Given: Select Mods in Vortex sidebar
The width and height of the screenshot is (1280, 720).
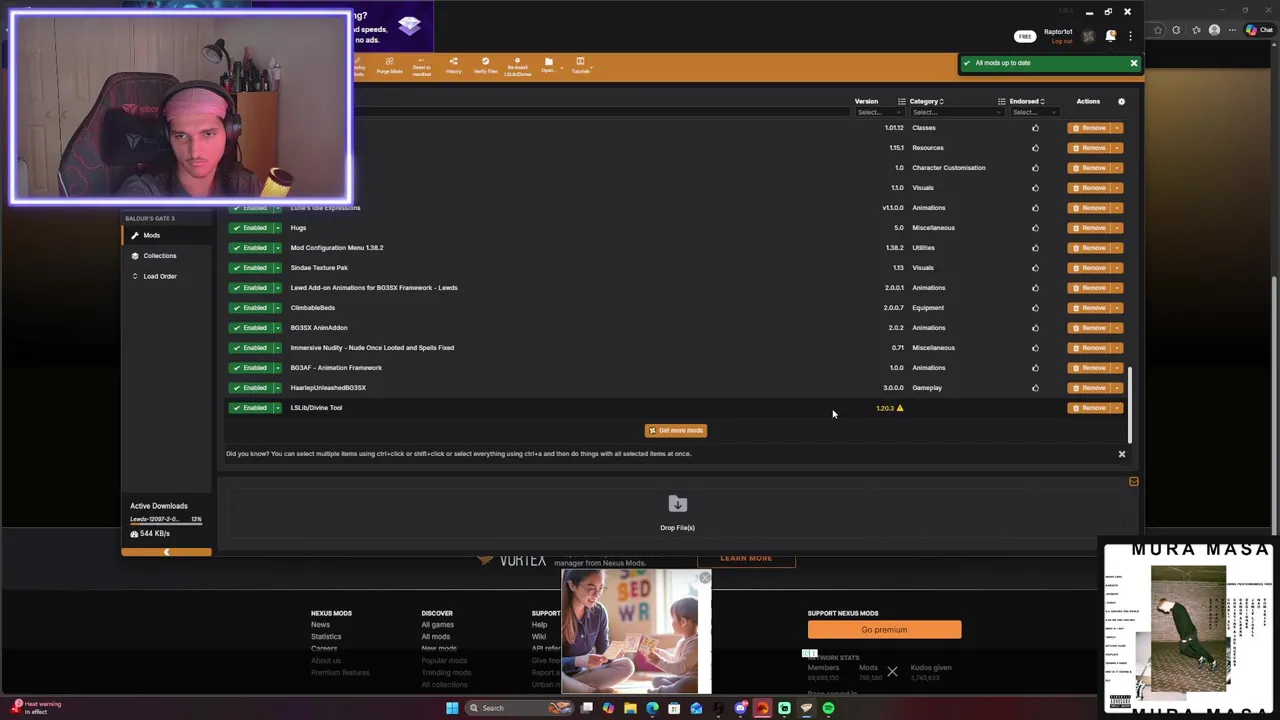Looking at the screenshot, I should click(x=165, y=235).
